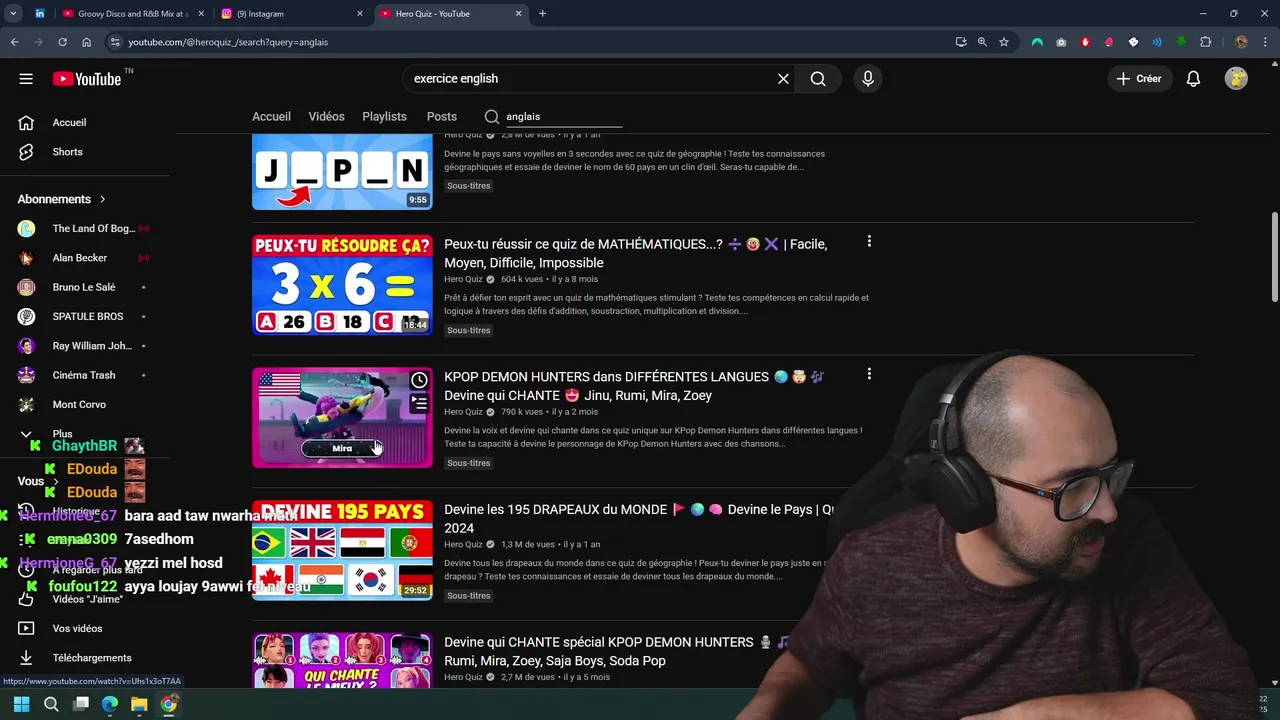Image resolution: width=1280 pixels, height=720 pixels.
Task: Open Accueil in the sidebar
Action: click(x=70, y=123)
